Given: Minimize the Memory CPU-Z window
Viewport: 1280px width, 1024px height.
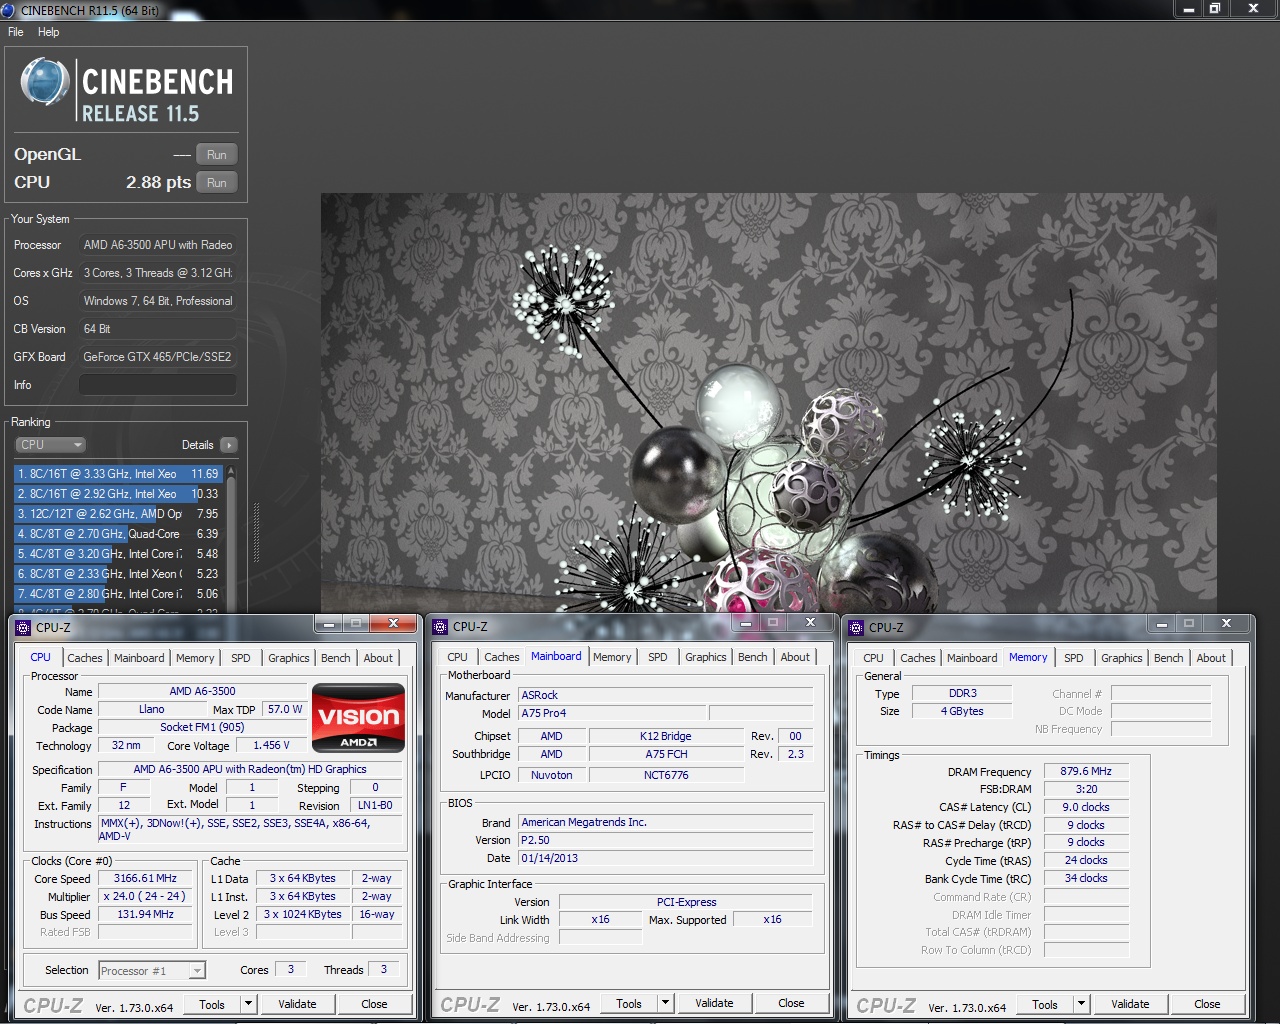Looking at the screenshot, I should (x=1162, y=624).
